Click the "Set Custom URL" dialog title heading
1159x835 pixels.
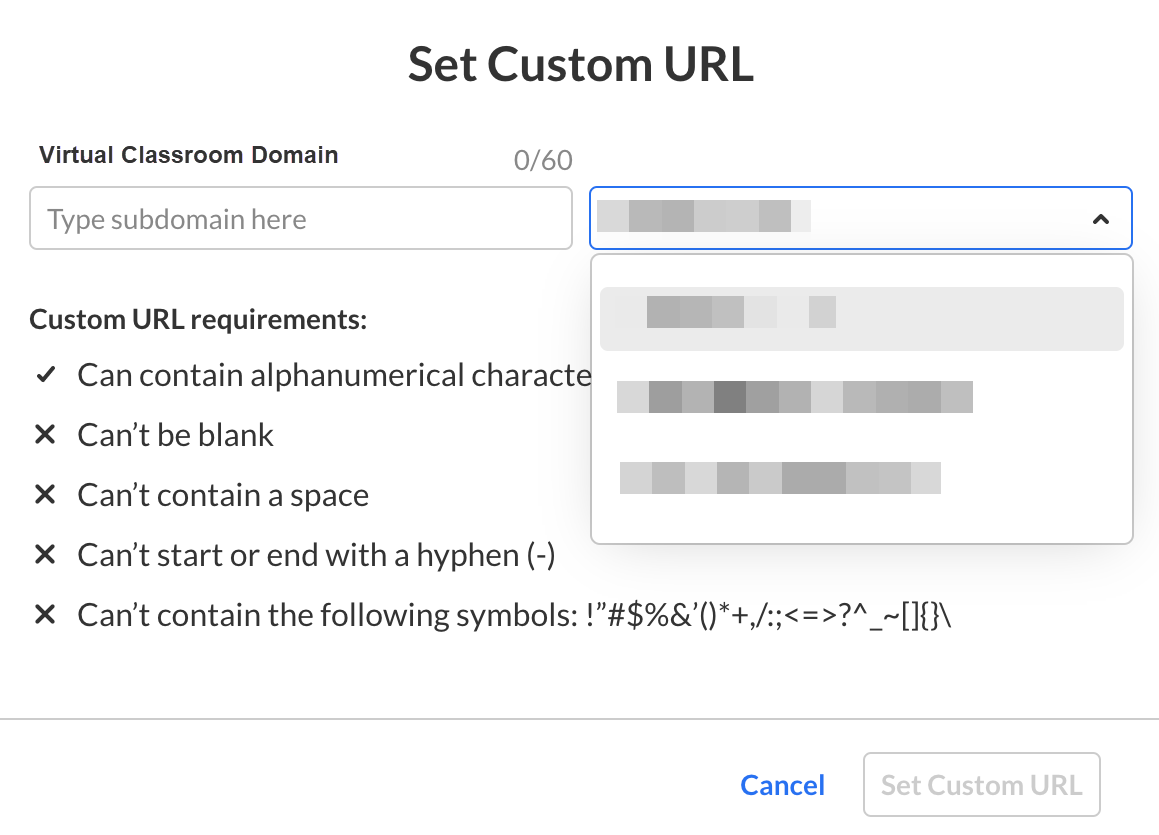coord(580,65)
